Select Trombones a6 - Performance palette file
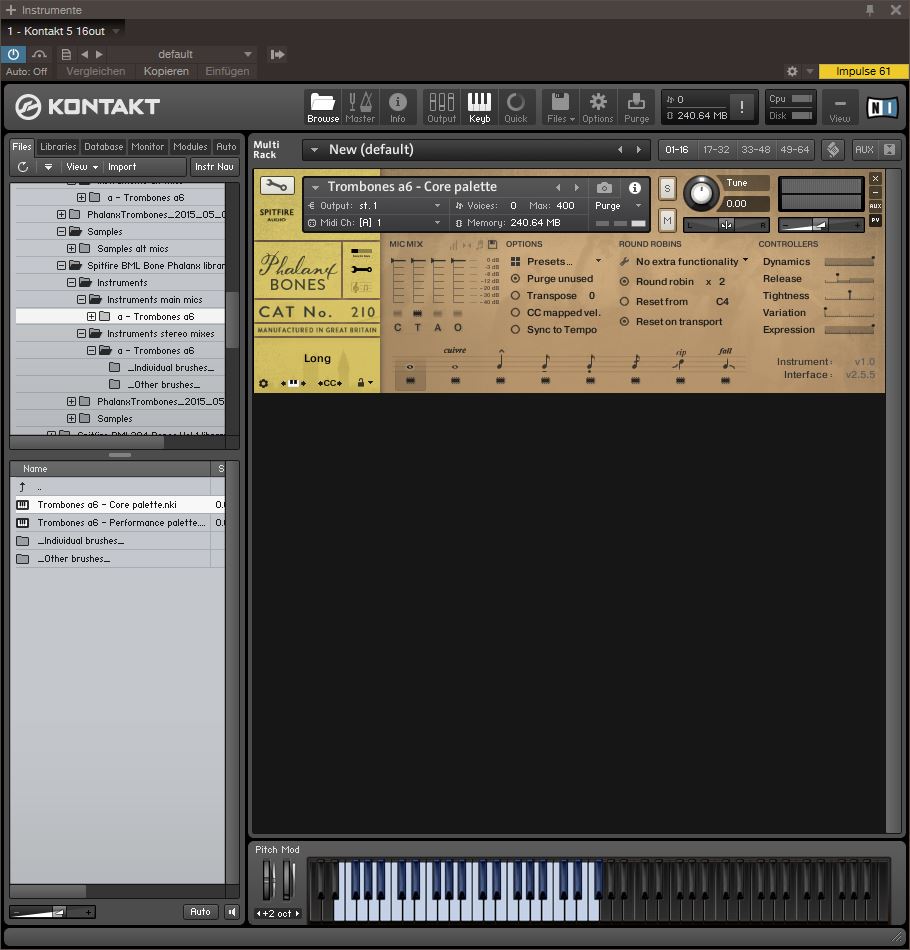This screenshot has height=950, width=910. [120, 522]
